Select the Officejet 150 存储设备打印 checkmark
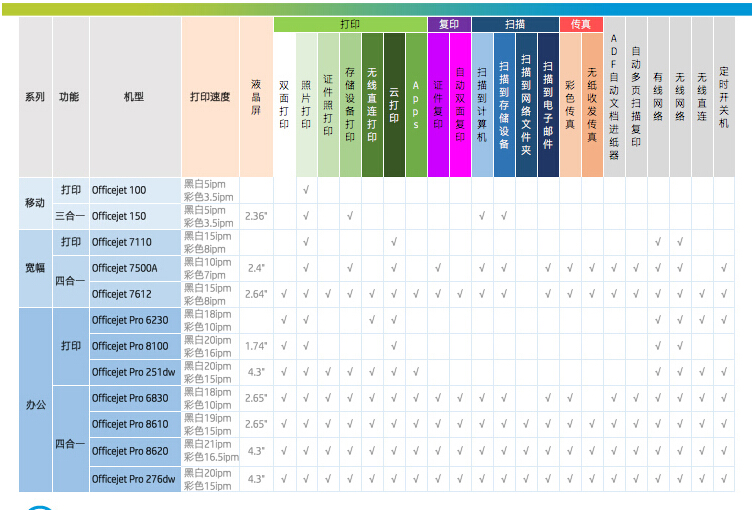 point(350,216)
